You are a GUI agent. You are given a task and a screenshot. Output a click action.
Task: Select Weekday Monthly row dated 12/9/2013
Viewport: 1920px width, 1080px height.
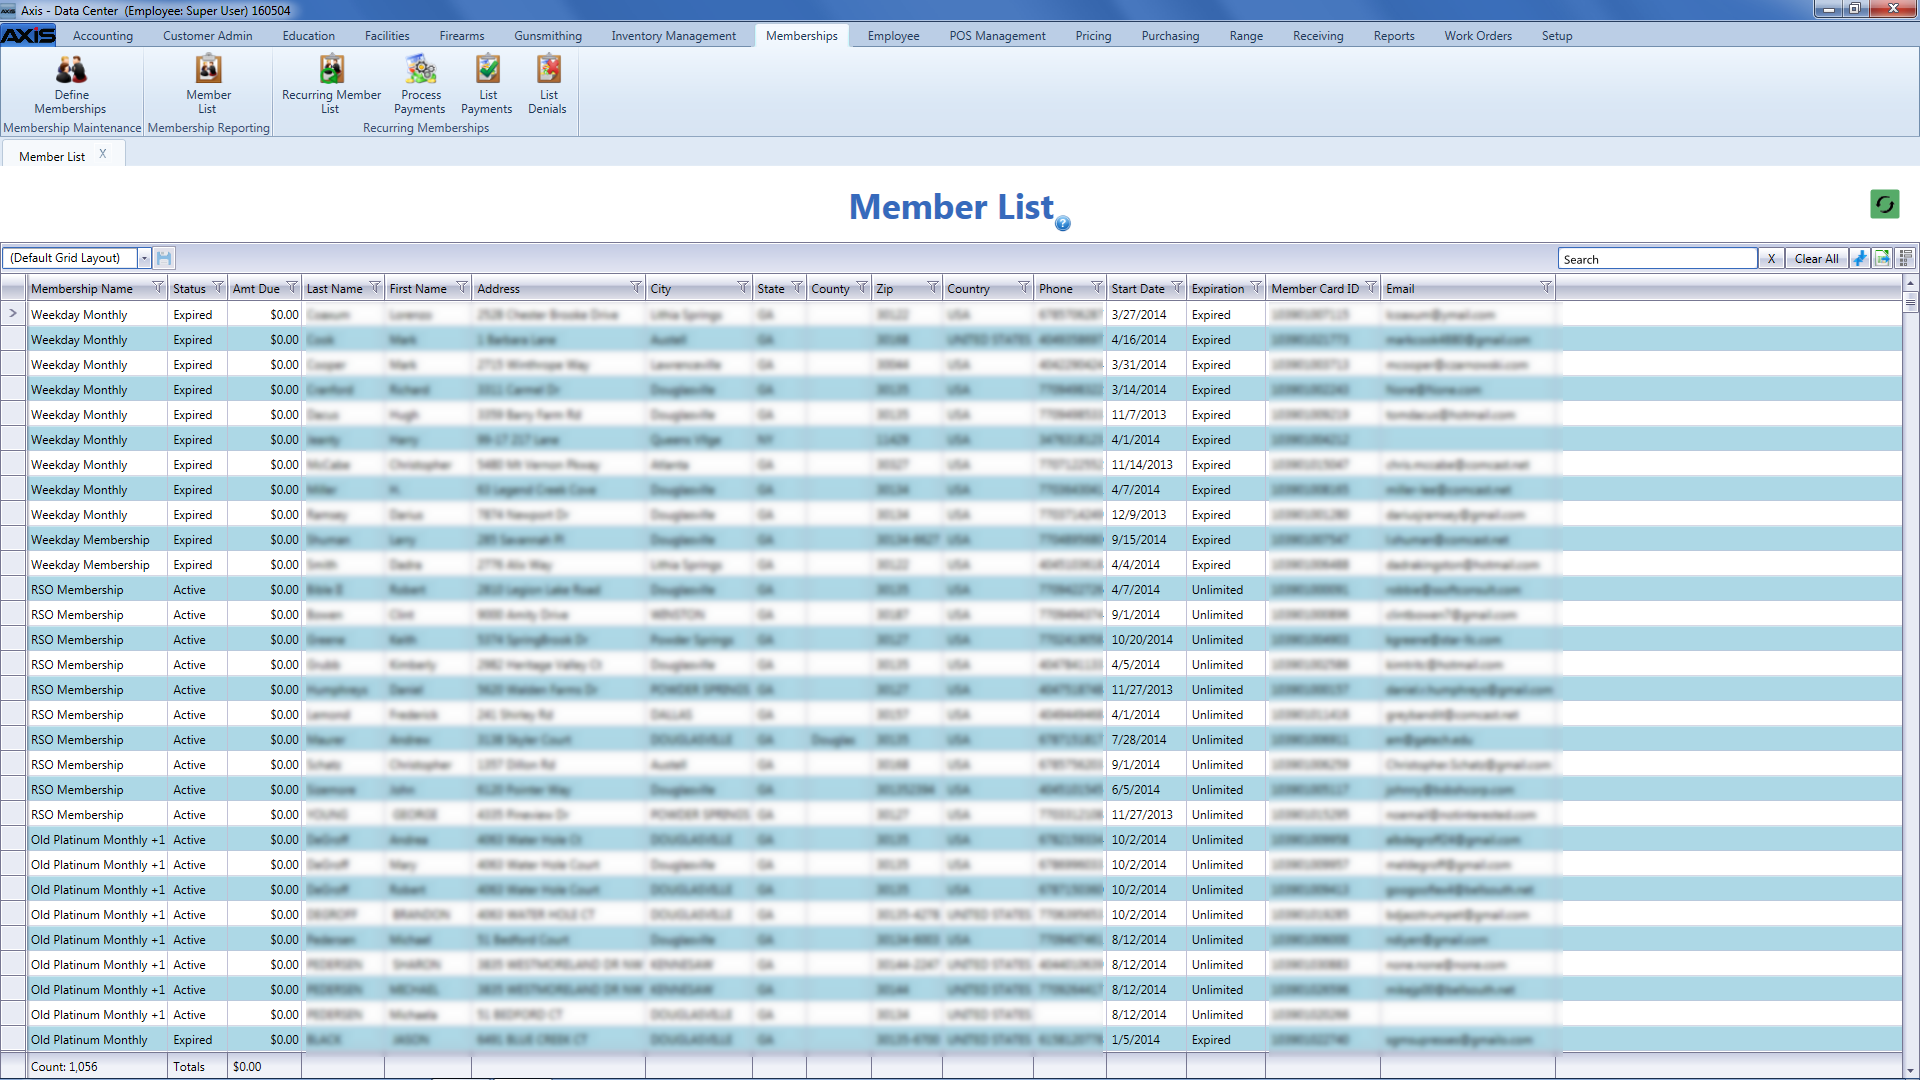tap(965, 514)
